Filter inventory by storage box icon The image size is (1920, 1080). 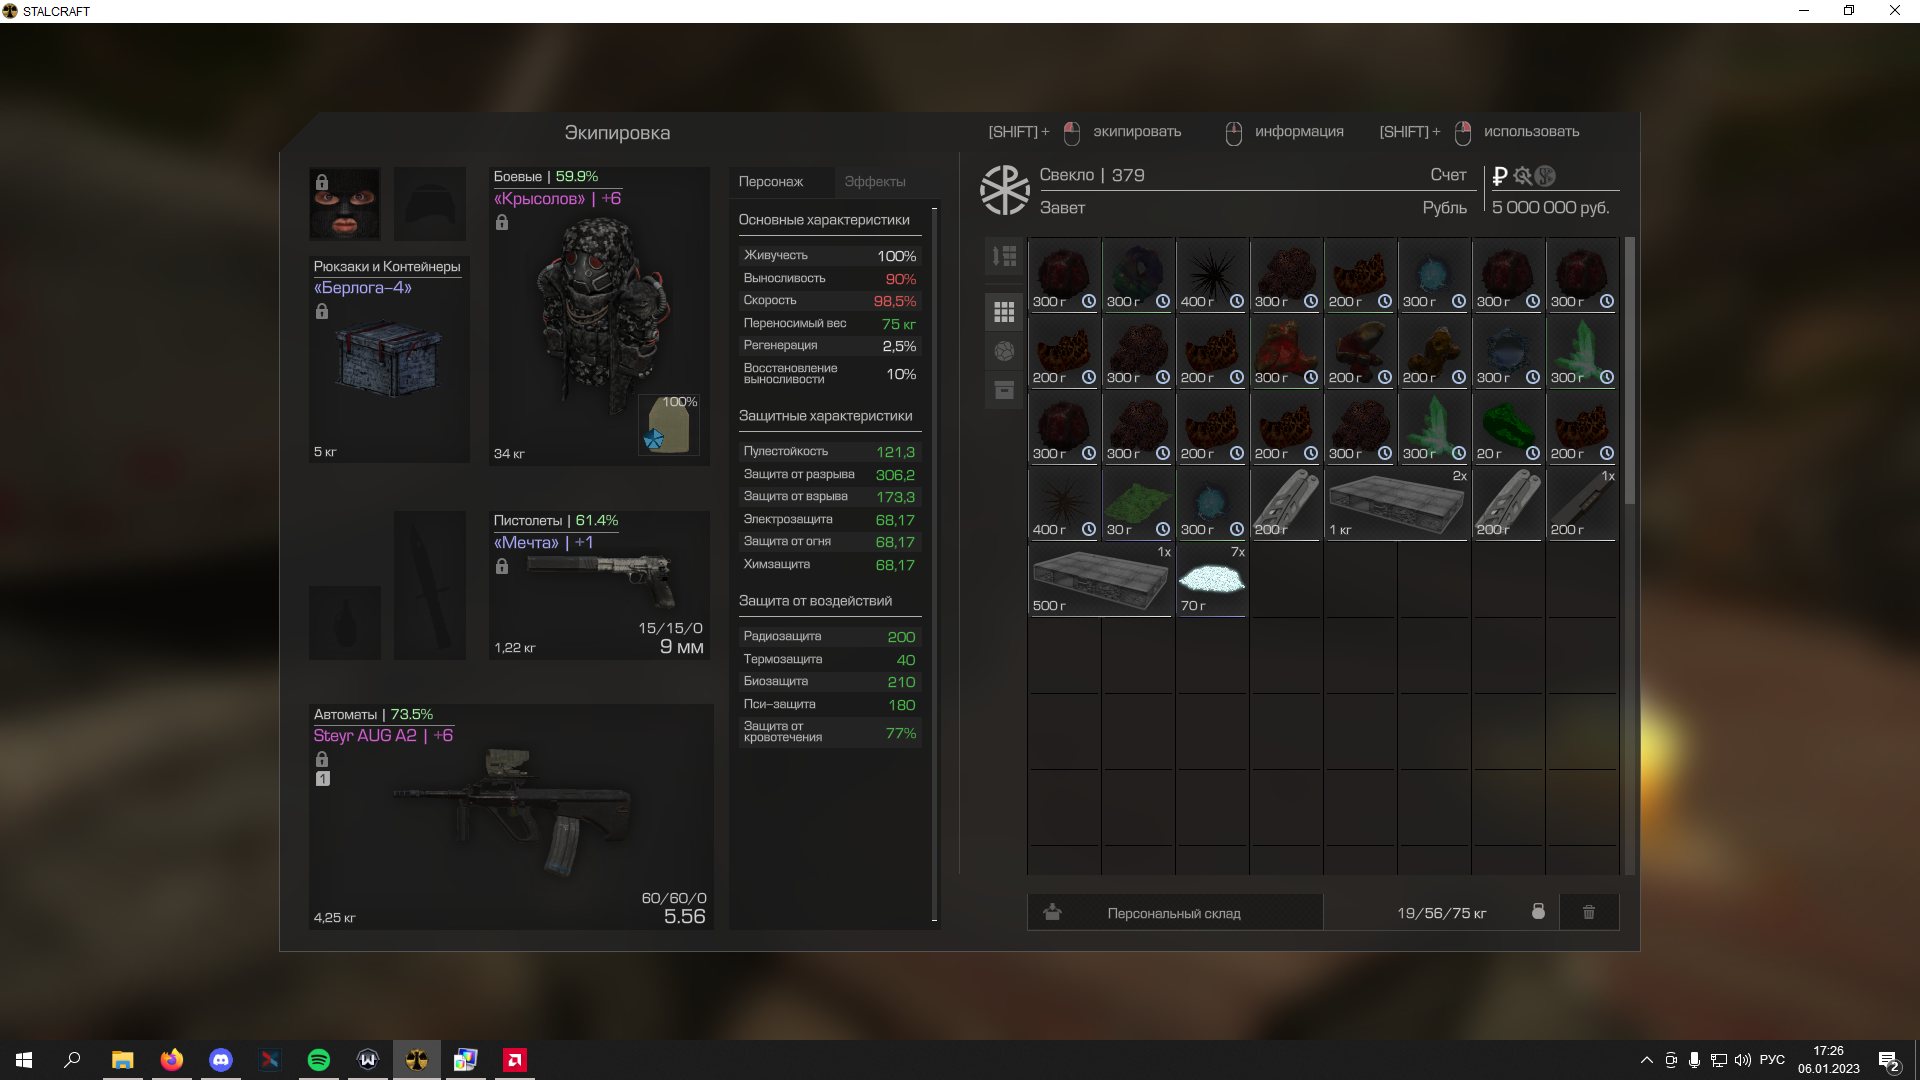(1004, 390)
